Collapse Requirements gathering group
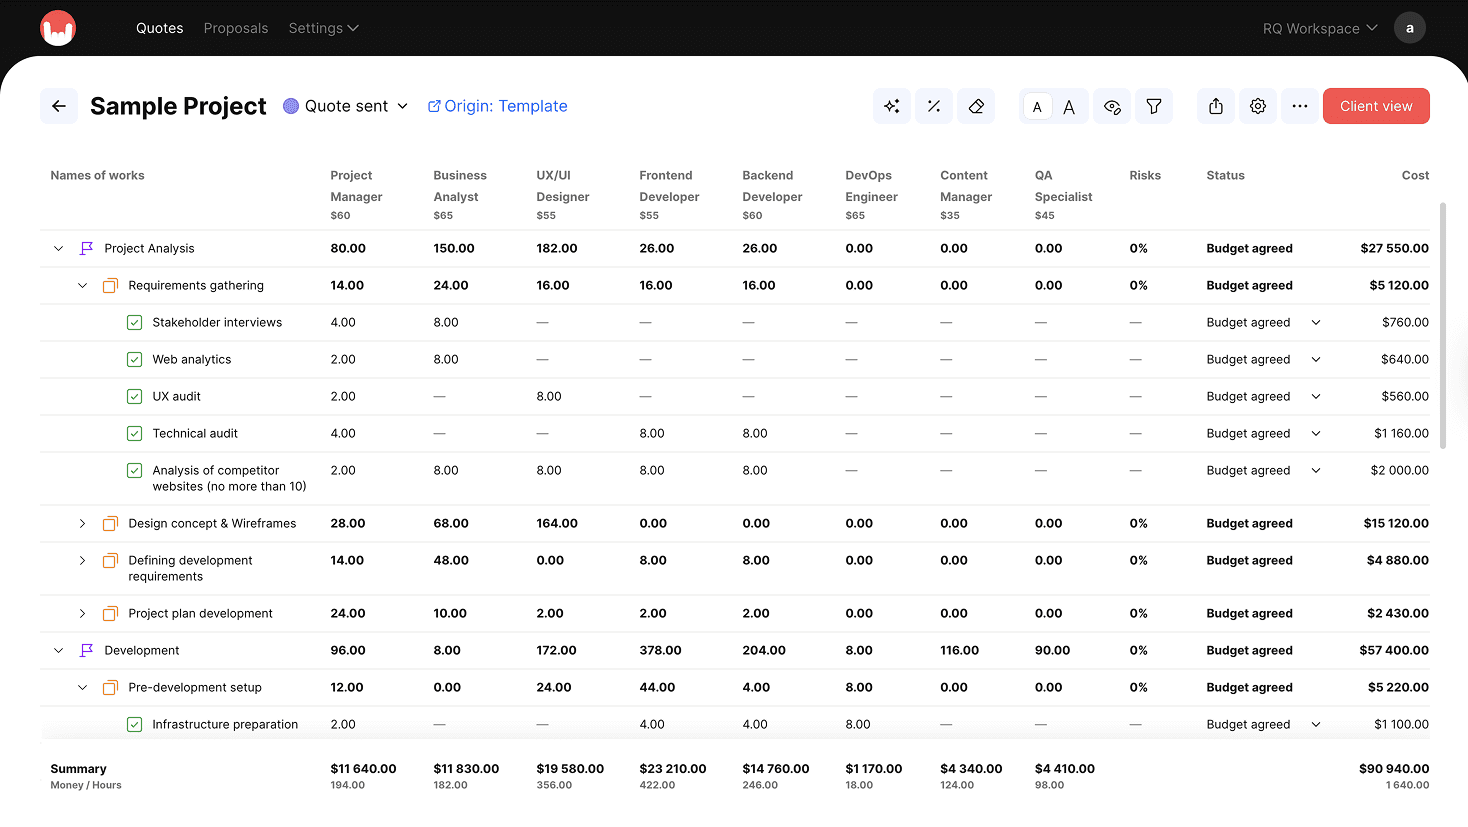Viewport: 1468px width, 827px height. pyautogui.click(x=83, y=285)
